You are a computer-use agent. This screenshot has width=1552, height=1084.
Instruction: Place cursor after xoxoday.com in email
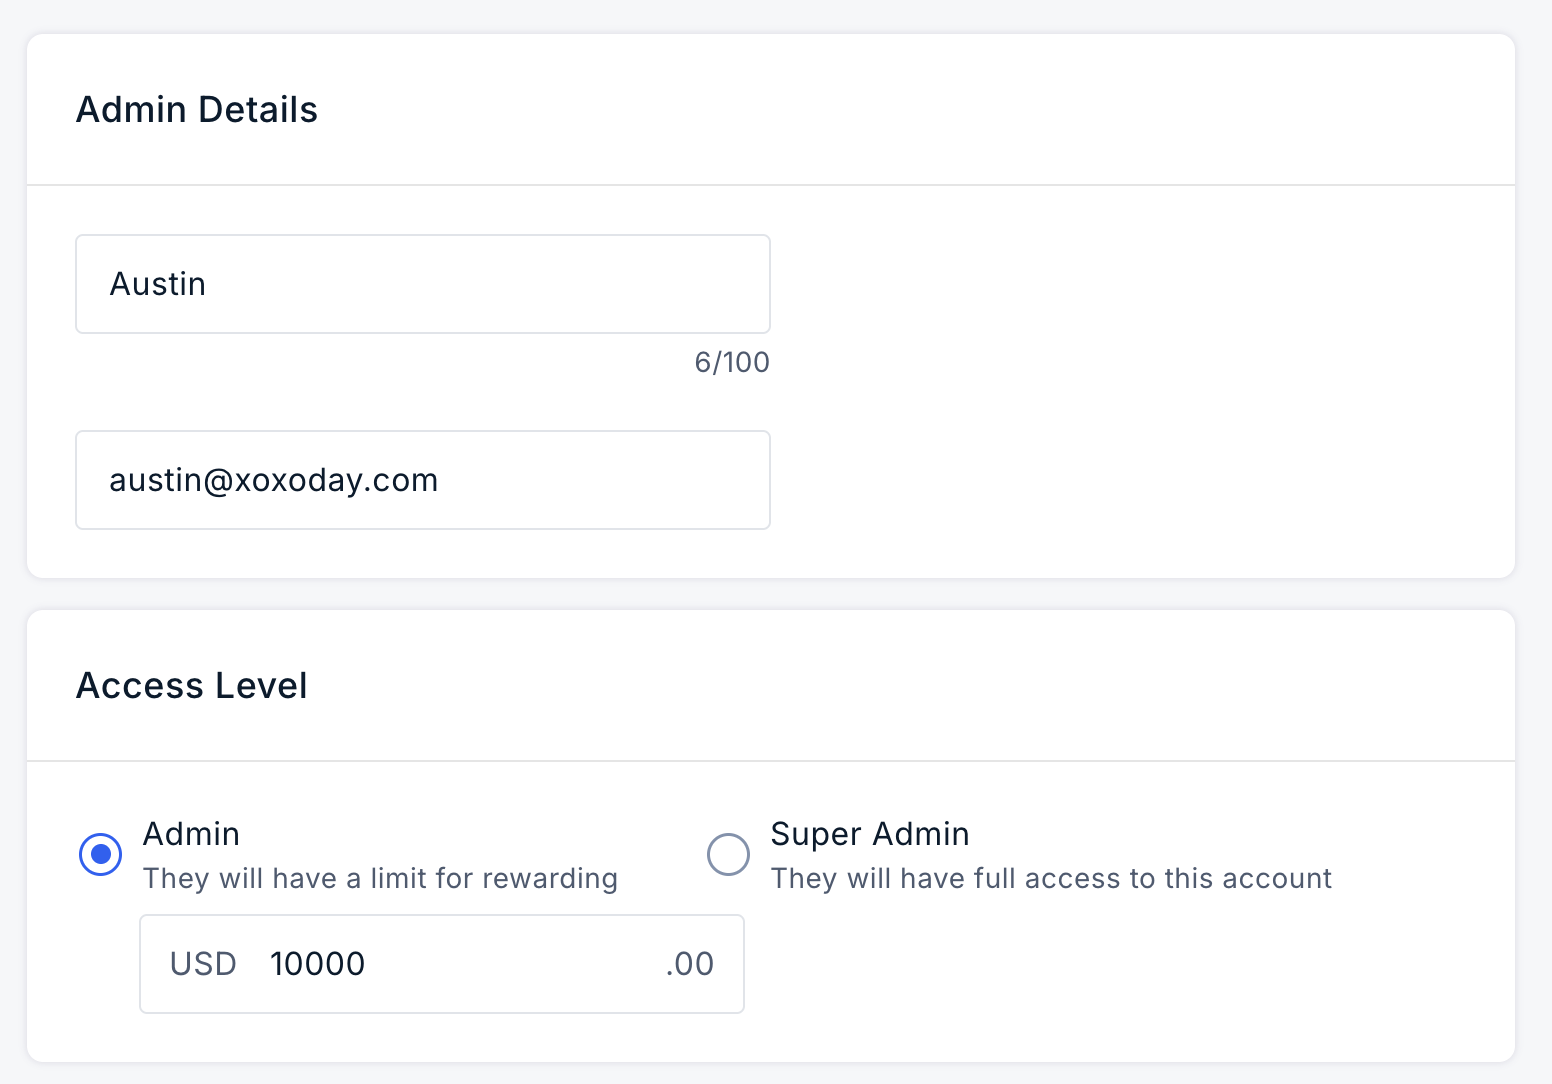tap(441, 480)
